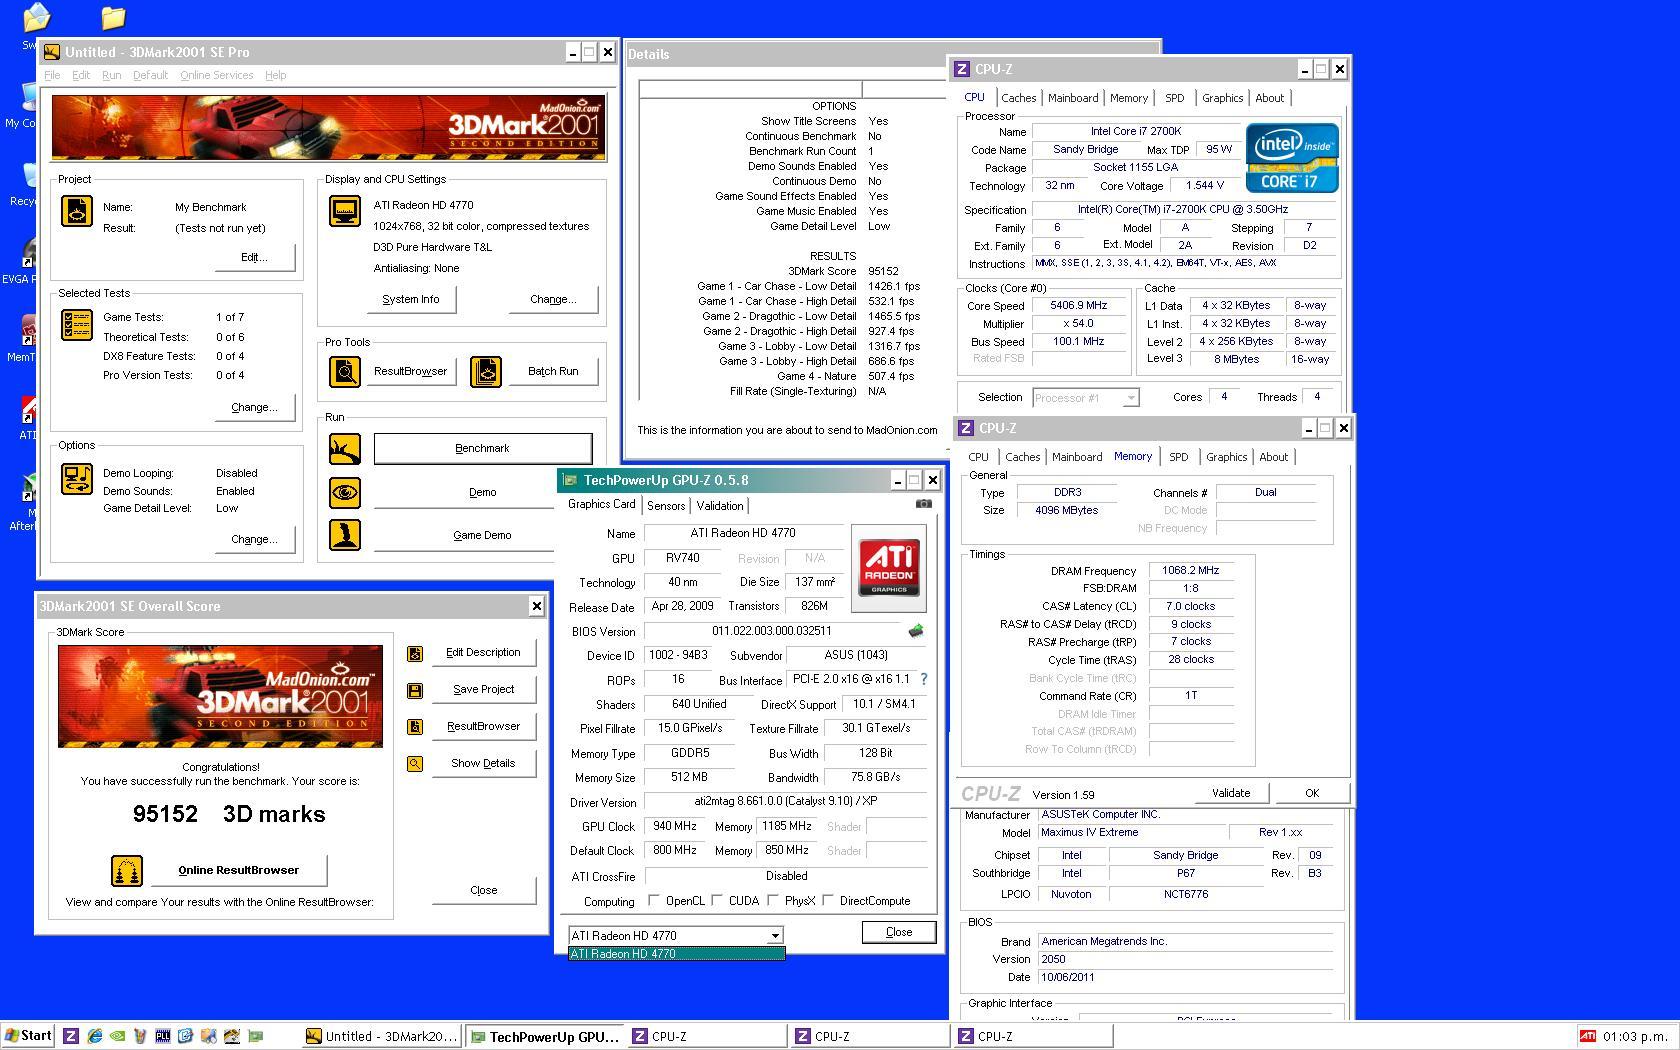Image resolution: width=1680 pixels, height=1050 pixels.
Task: Open the folder icon on the desktop
Action: click(113, 17)
